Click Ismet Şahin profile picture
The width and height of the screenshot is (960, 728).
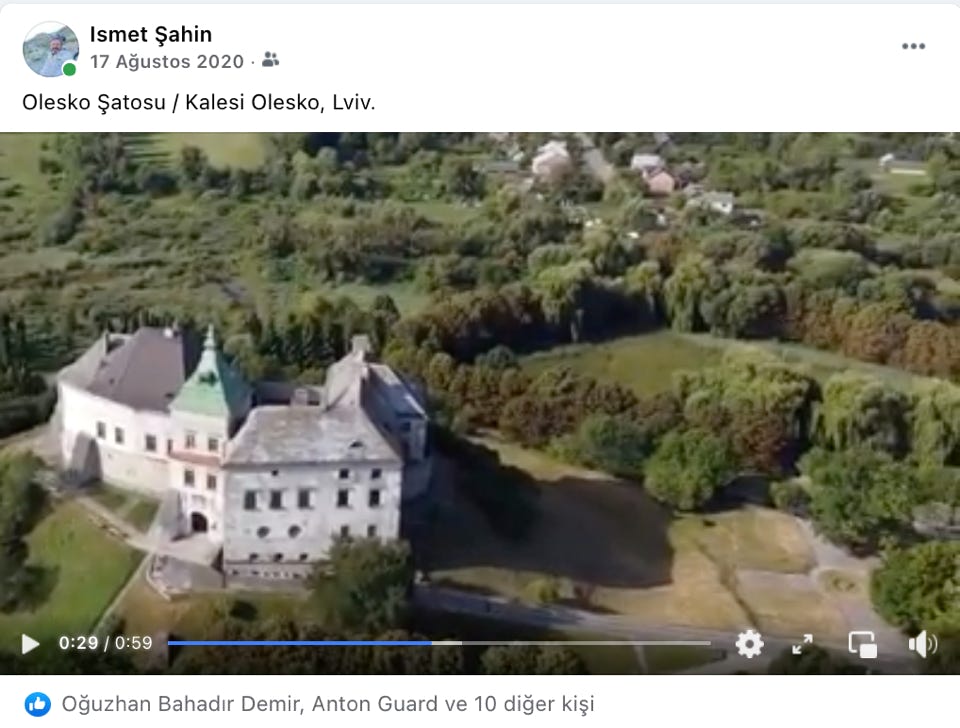tap(50, 49)
